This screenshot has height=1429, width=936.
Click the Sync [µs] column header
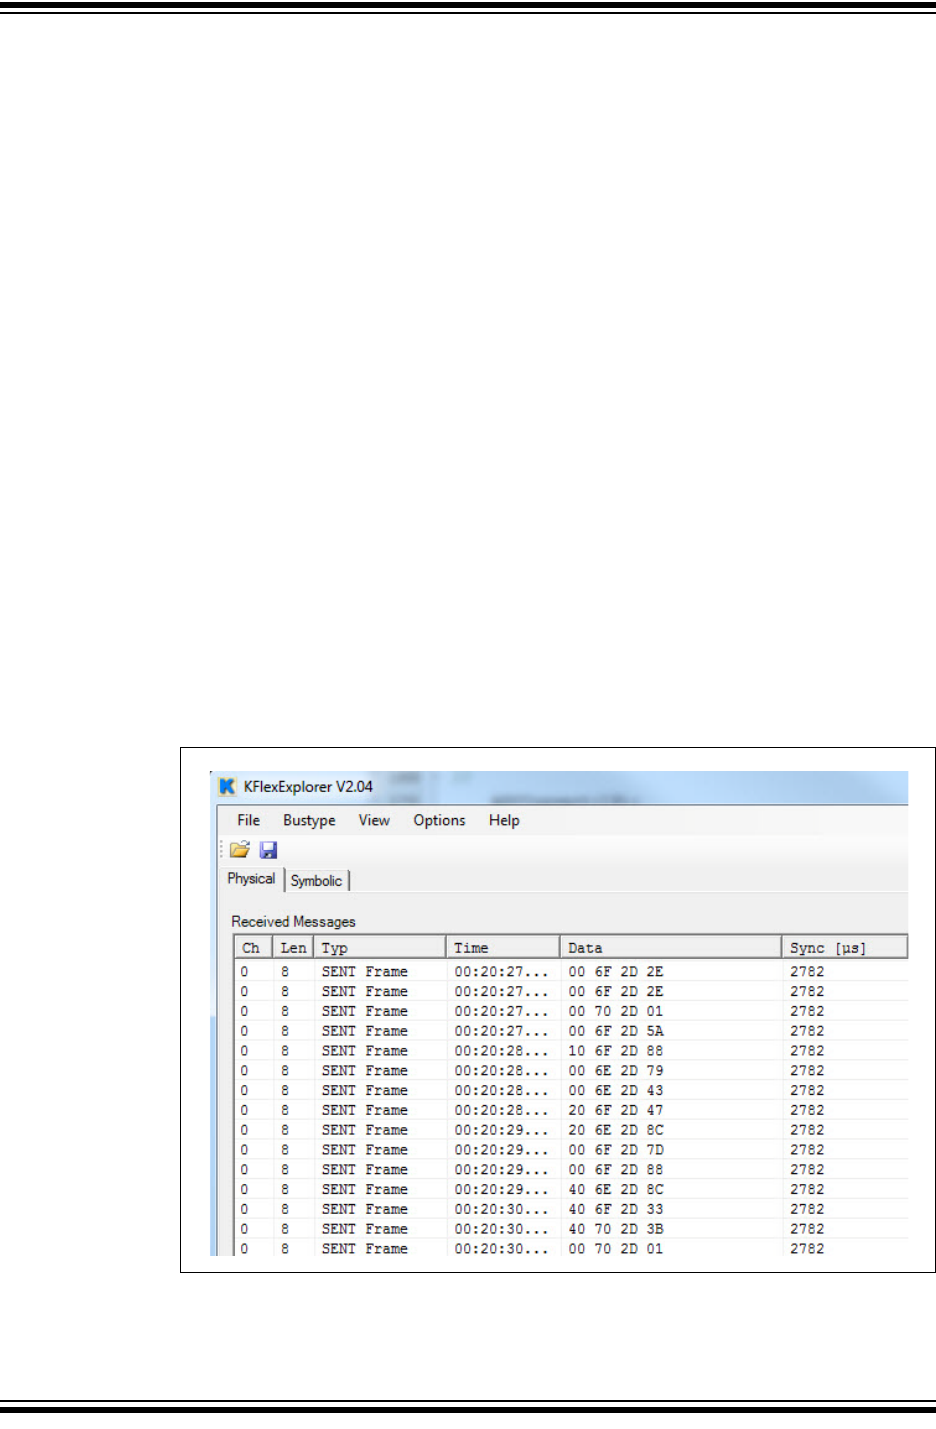coord(845,947)
